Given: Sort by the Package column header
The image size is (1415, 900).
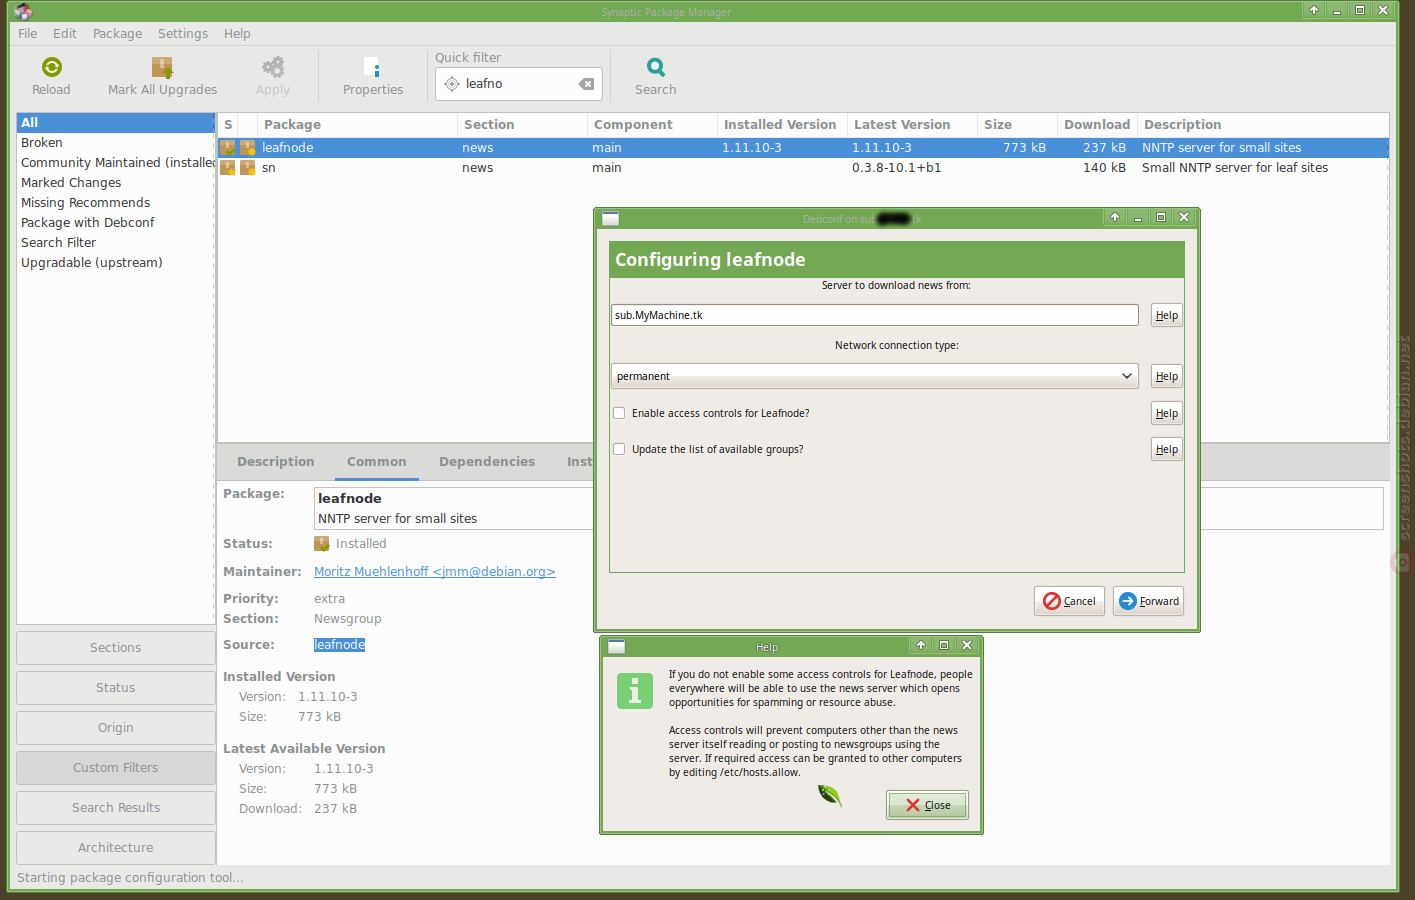Looking at the screenshot, I should point(357,125).
